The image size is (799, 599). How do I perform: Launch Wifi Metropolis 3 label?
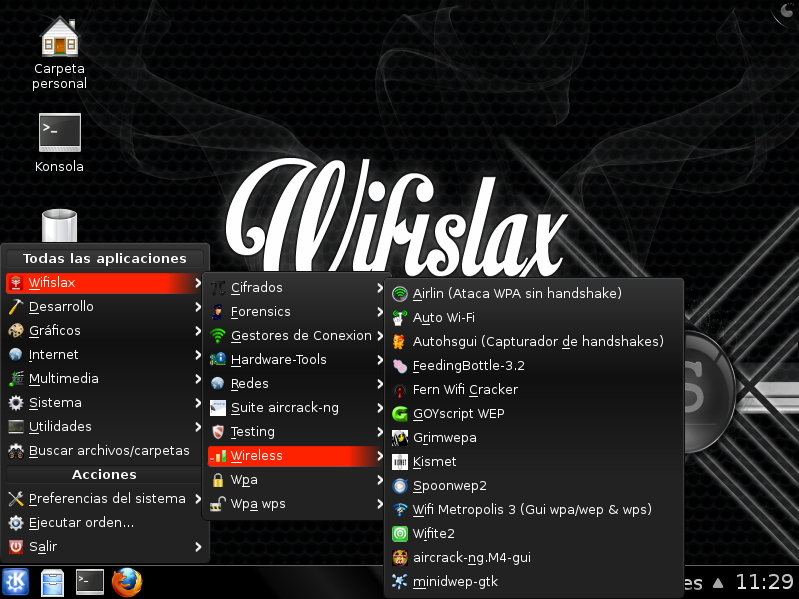[x=532, y=509]
